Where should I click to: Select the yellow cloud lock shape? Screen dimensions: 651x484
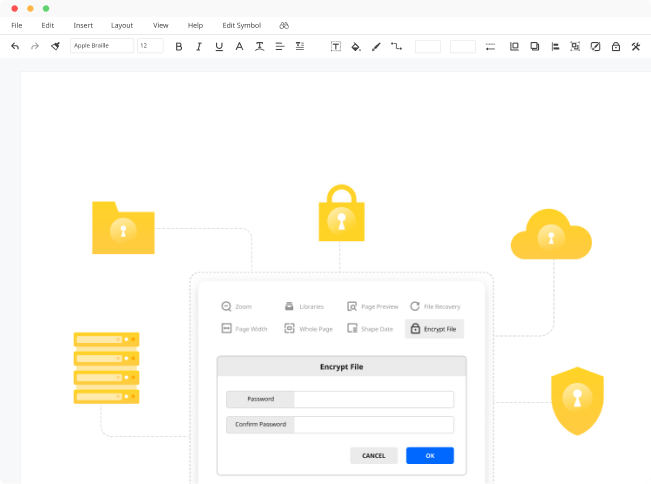point(551,235)
